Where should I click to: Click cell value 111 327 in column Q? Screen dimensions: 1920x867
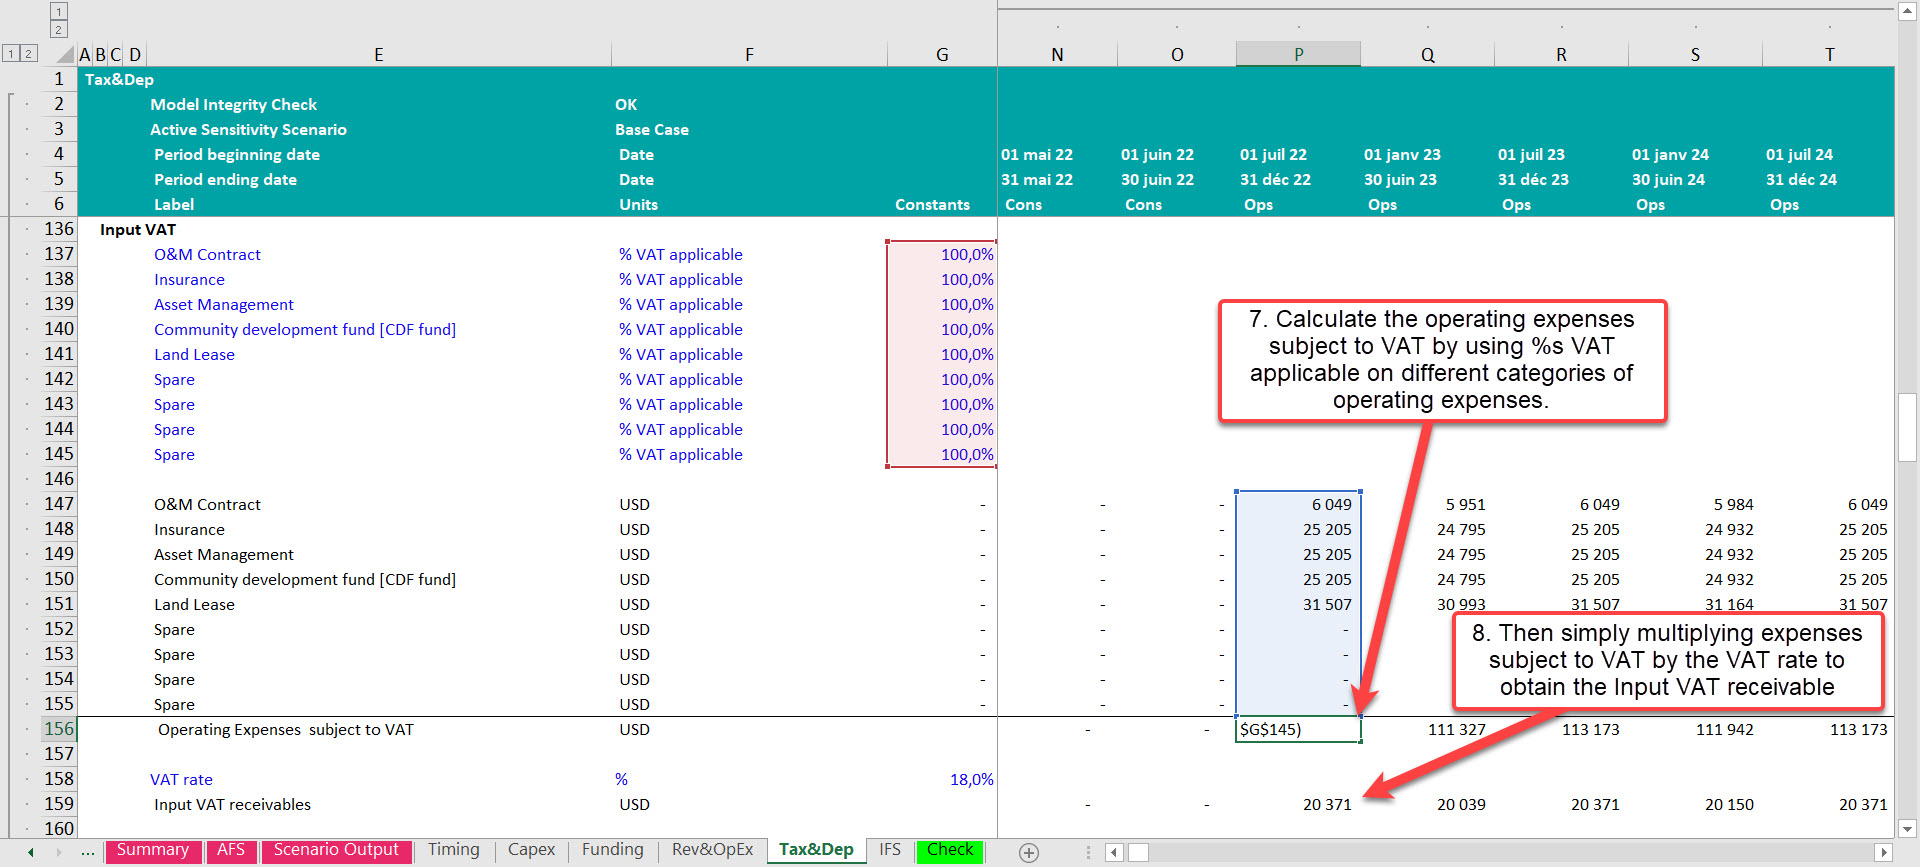pyautogui.click(x=1456, y=729)
